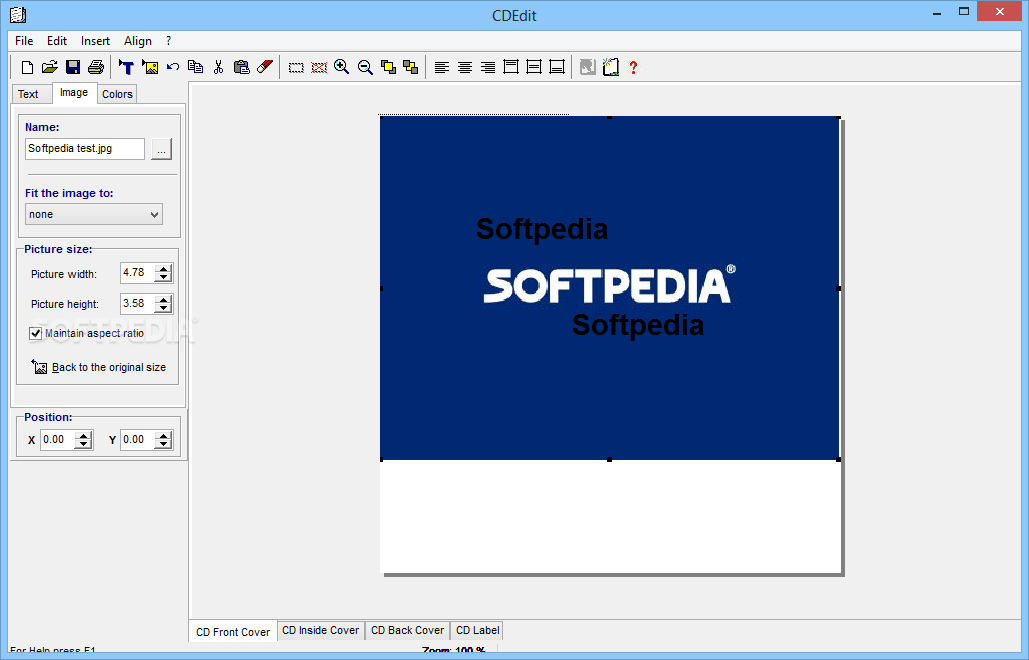Viewport: 1029px width, 660px height.
Task: Maximize the CDEdit window
Action: pyautogui.click(x=964, y=12)
